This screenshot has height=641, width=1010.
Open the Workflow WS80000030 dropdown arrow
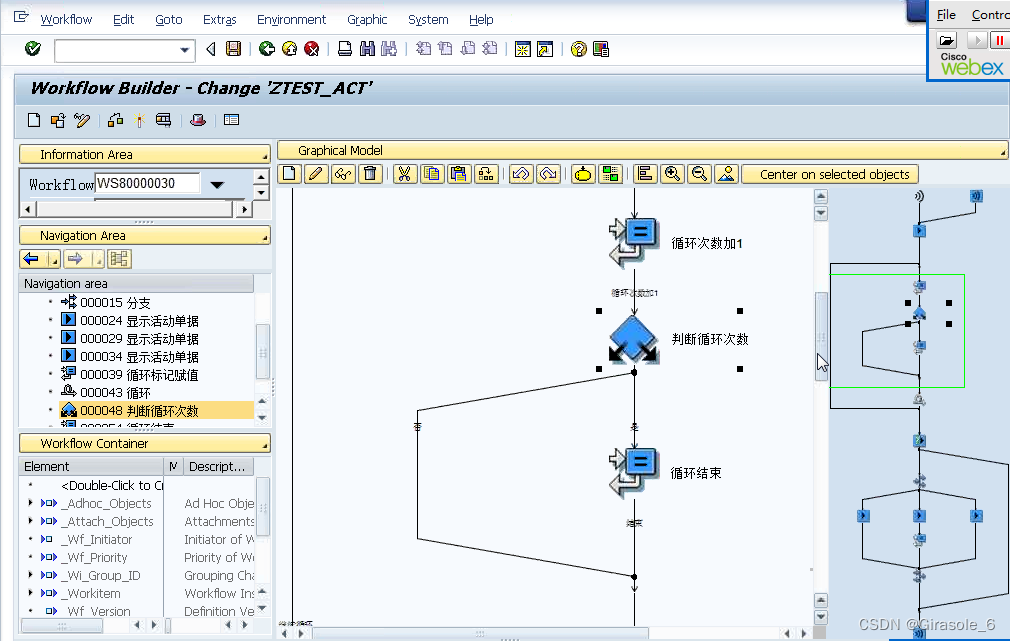[x=217, y=185]
